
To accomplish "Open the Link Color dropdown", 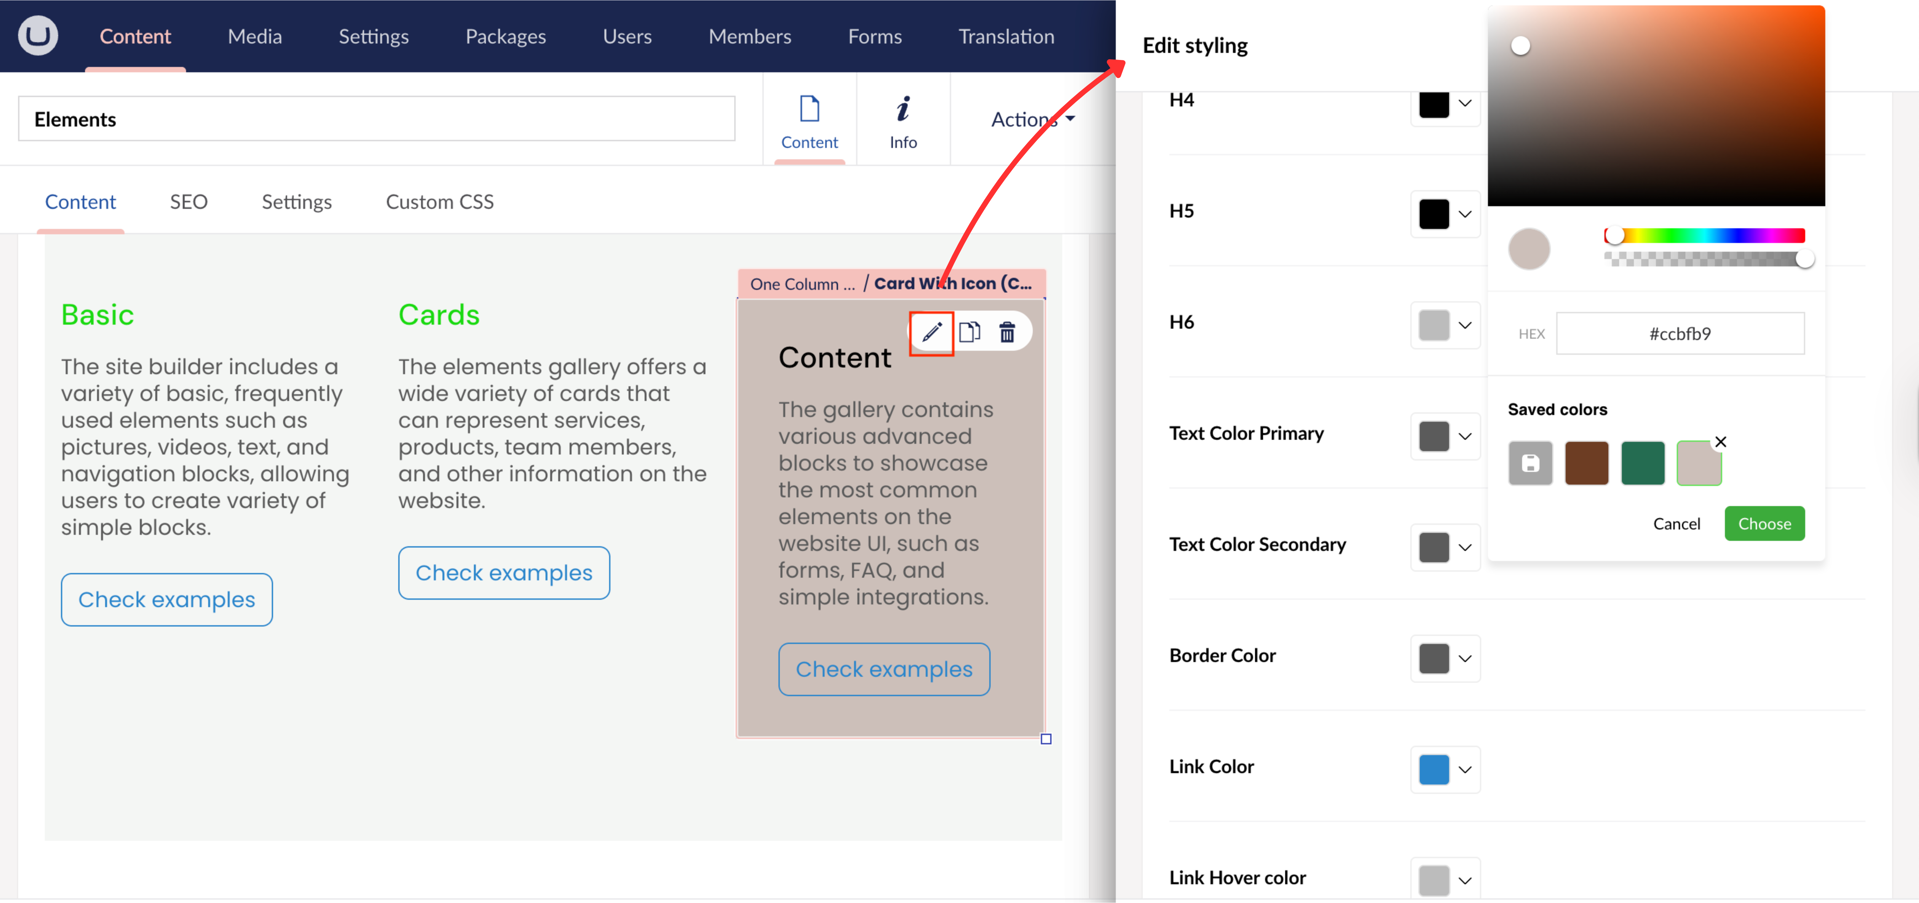I will click(x=1464, y=770).
